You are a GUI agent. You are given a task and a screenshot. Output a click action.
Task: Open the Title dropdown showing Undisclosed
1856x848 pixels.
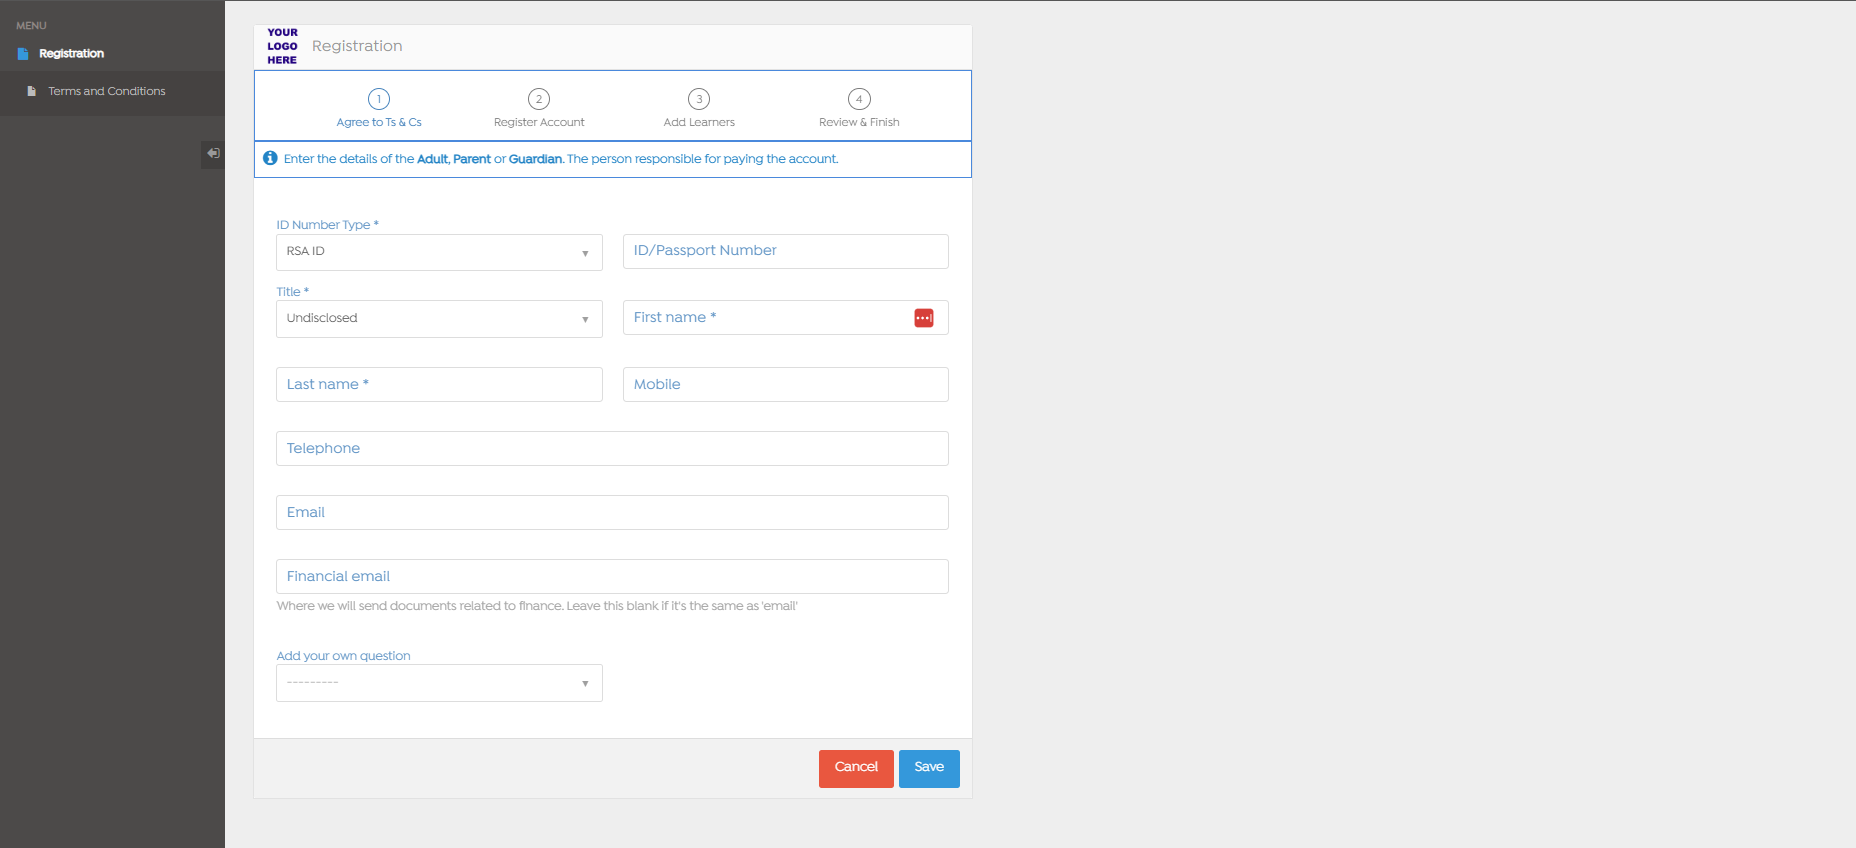[x=439, y=319]
